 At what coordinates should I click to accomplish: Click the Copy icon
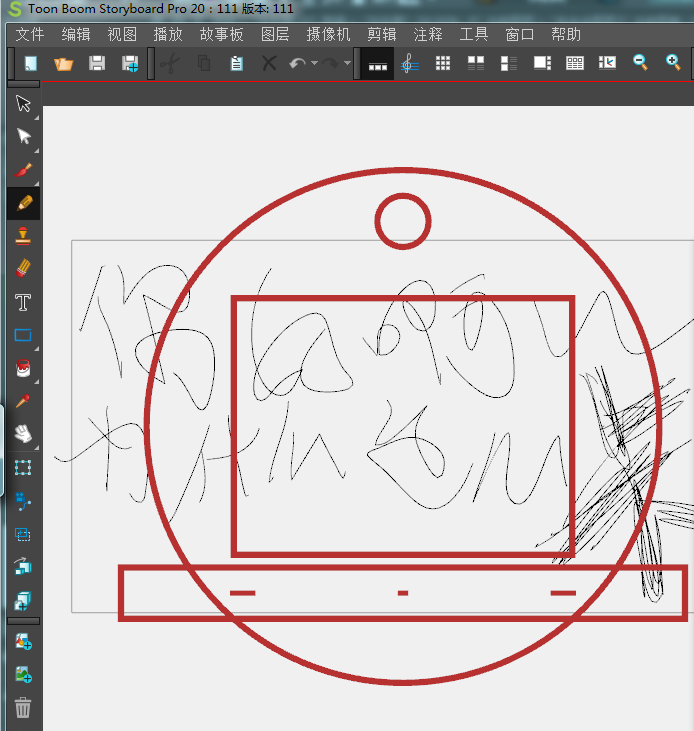pos(204,63)
